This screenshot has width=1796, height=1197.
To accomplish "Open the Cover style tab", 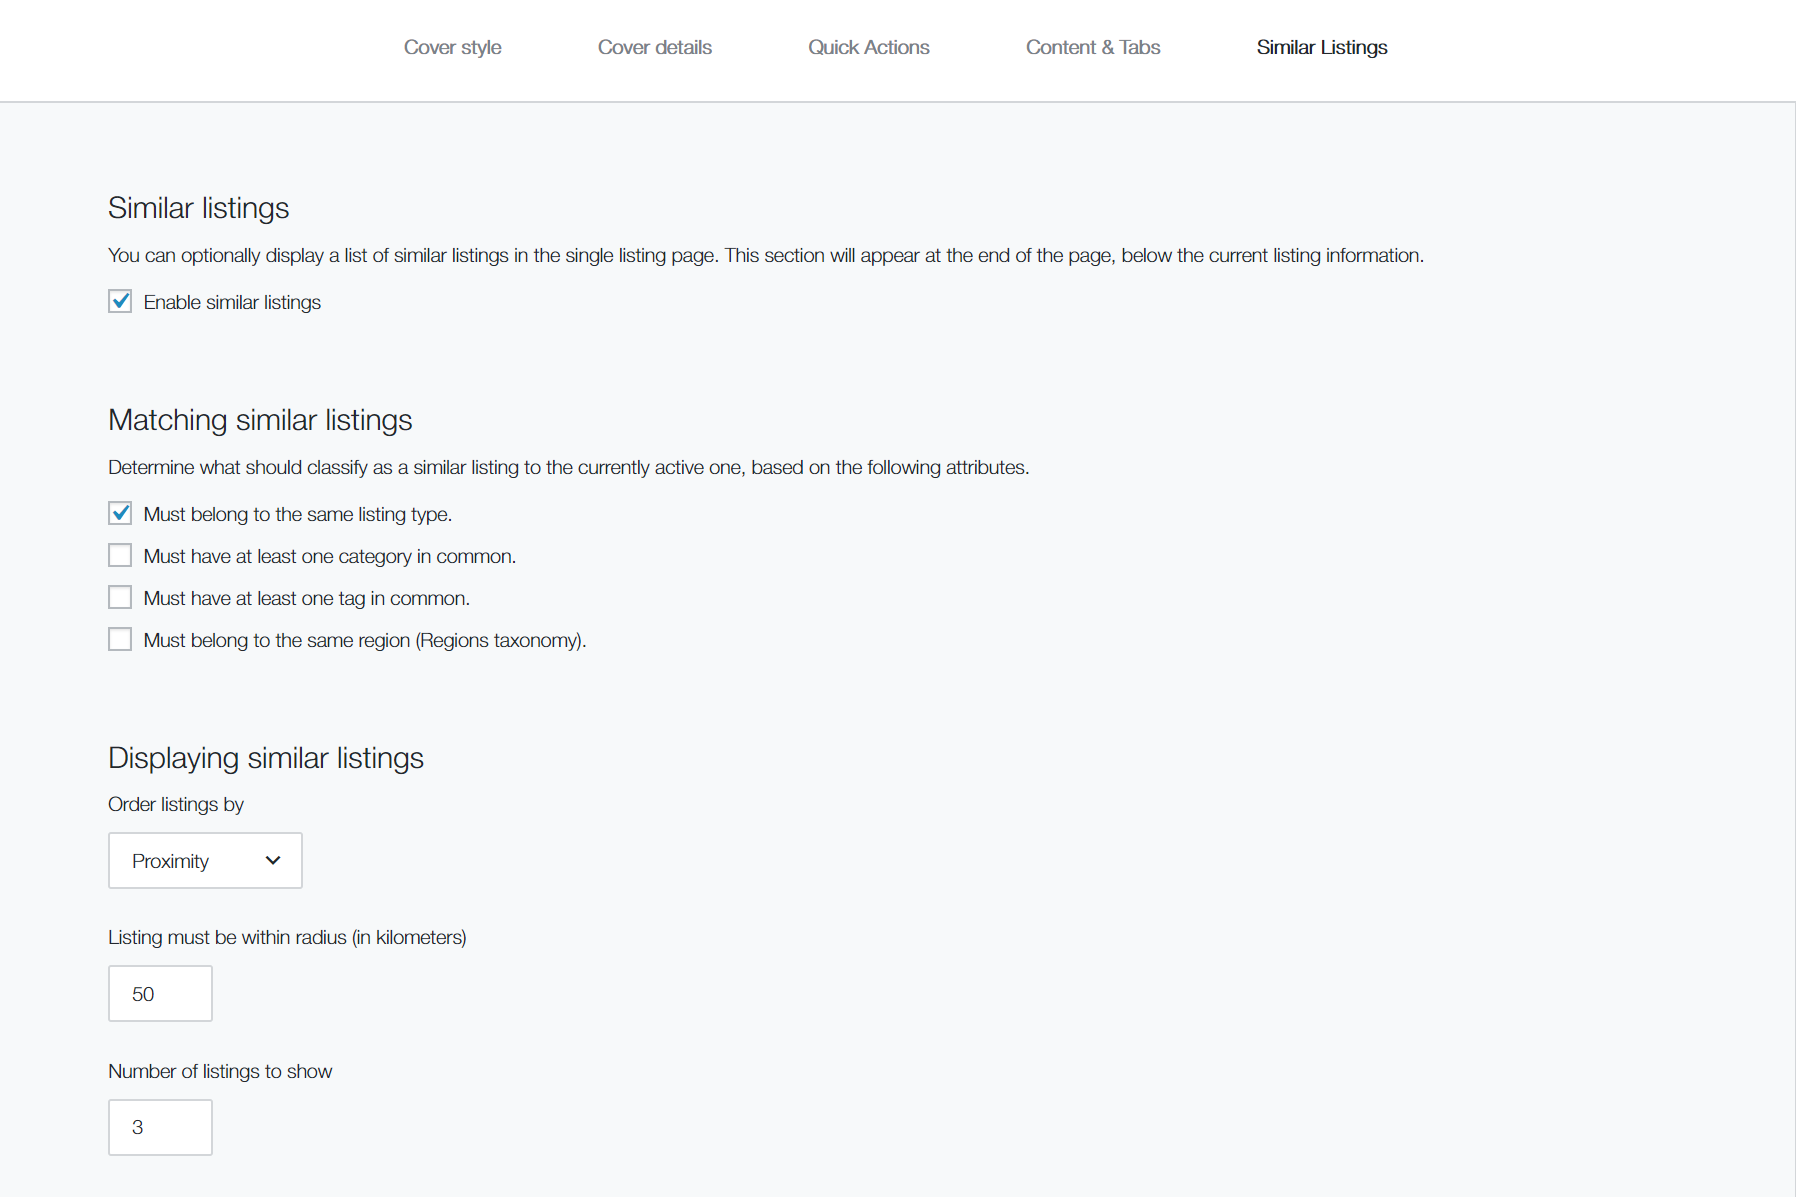I will click(x=452, y=47).
